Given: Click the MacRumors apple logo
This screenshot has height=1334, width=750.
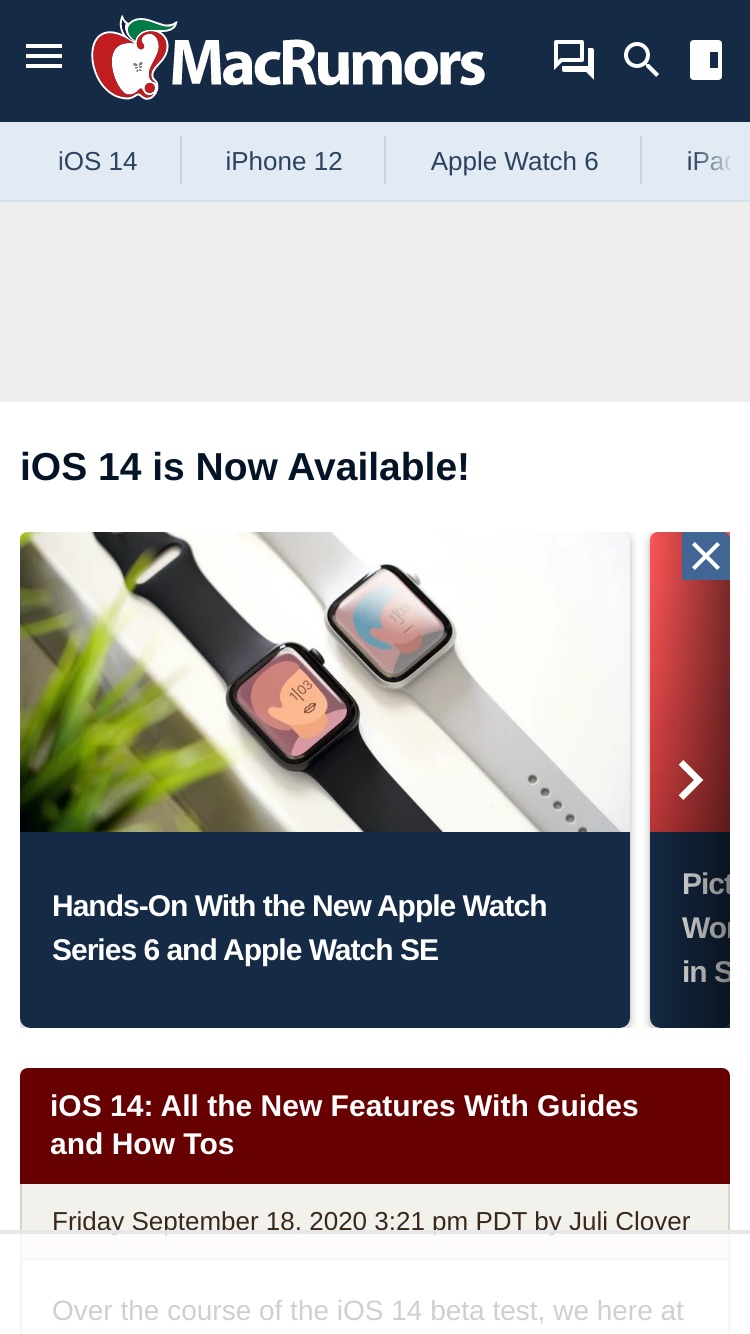Looking at the screenshot, I should (x=131, y=58).
